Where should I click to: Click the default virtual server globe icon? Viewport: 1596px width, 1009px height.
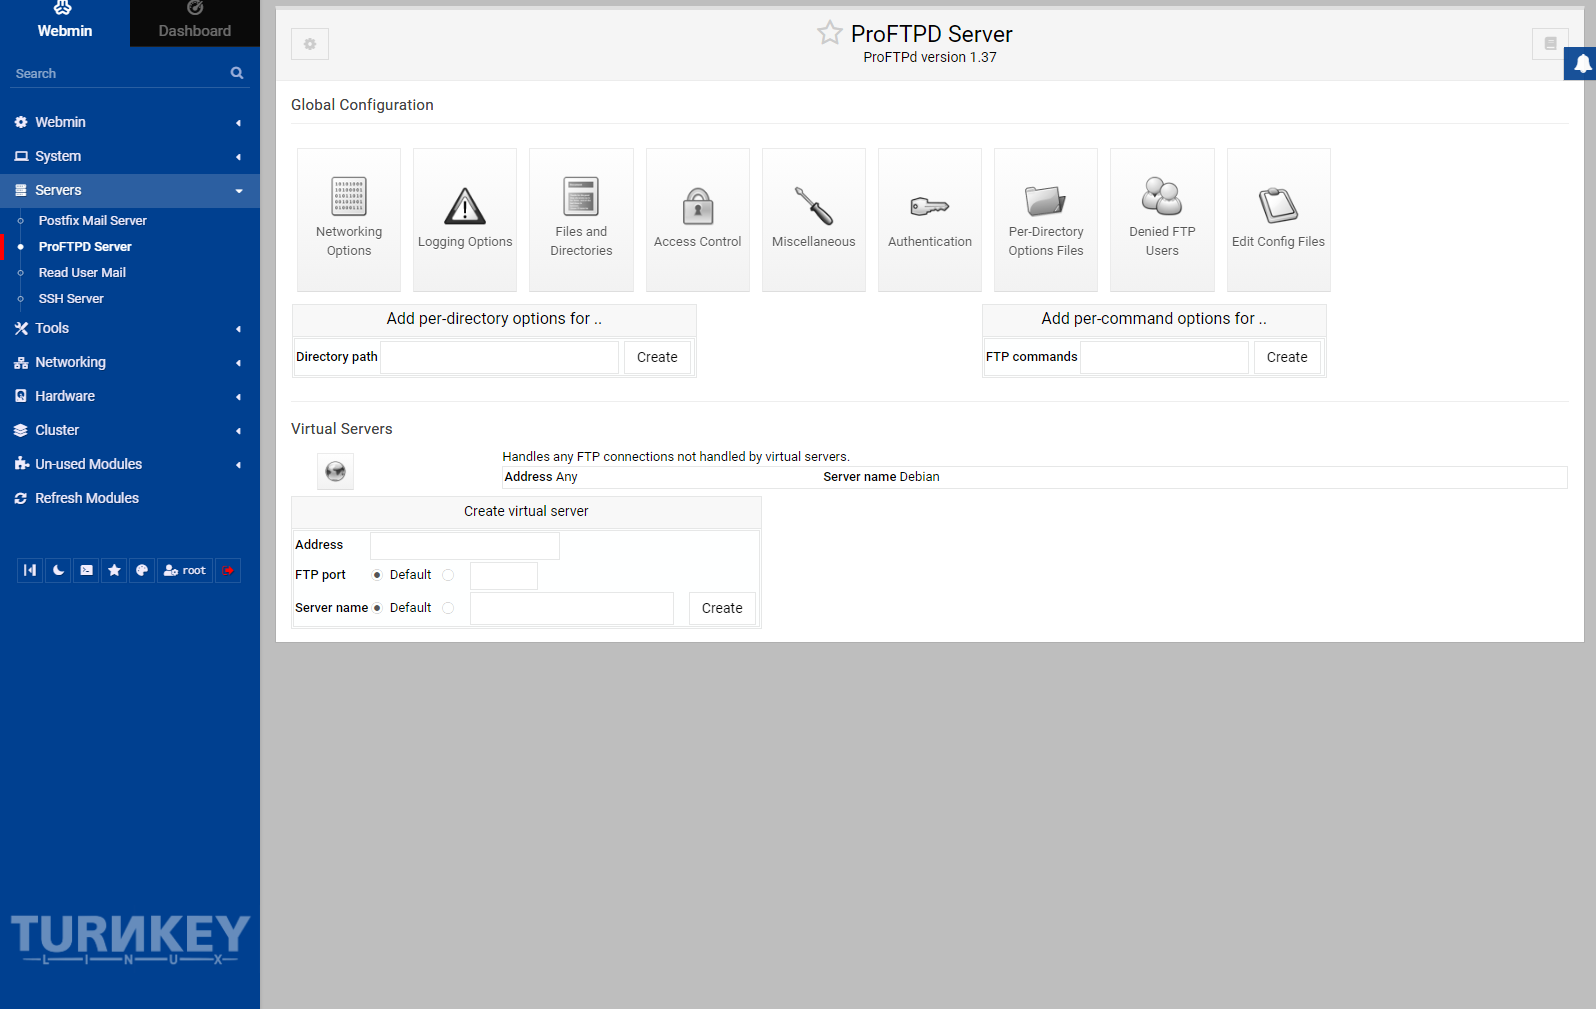point(336,472)
